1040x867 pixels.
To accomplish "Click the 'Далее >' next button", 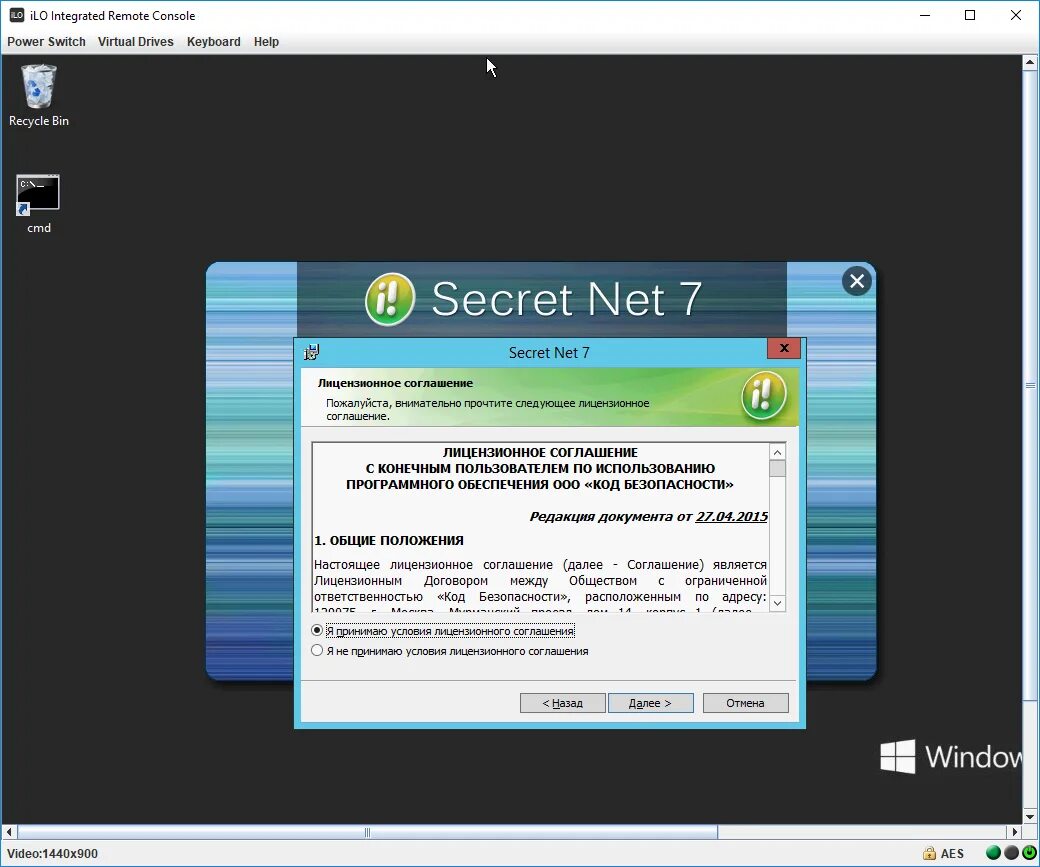I will tap(651, 703).
